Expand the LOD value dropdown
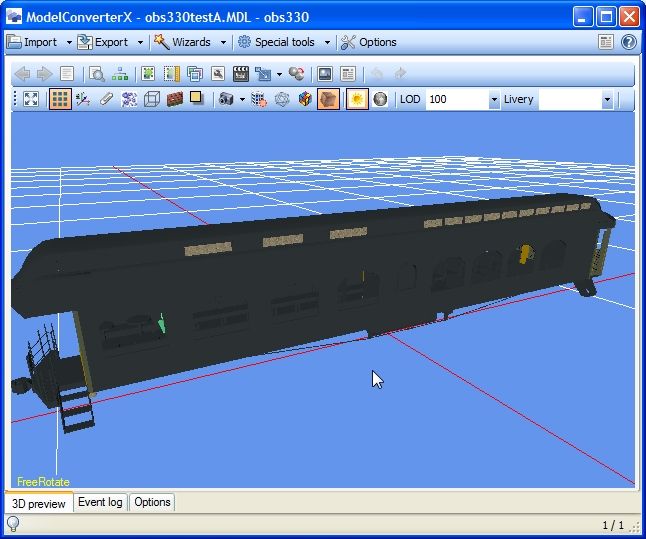 (494, 100)
